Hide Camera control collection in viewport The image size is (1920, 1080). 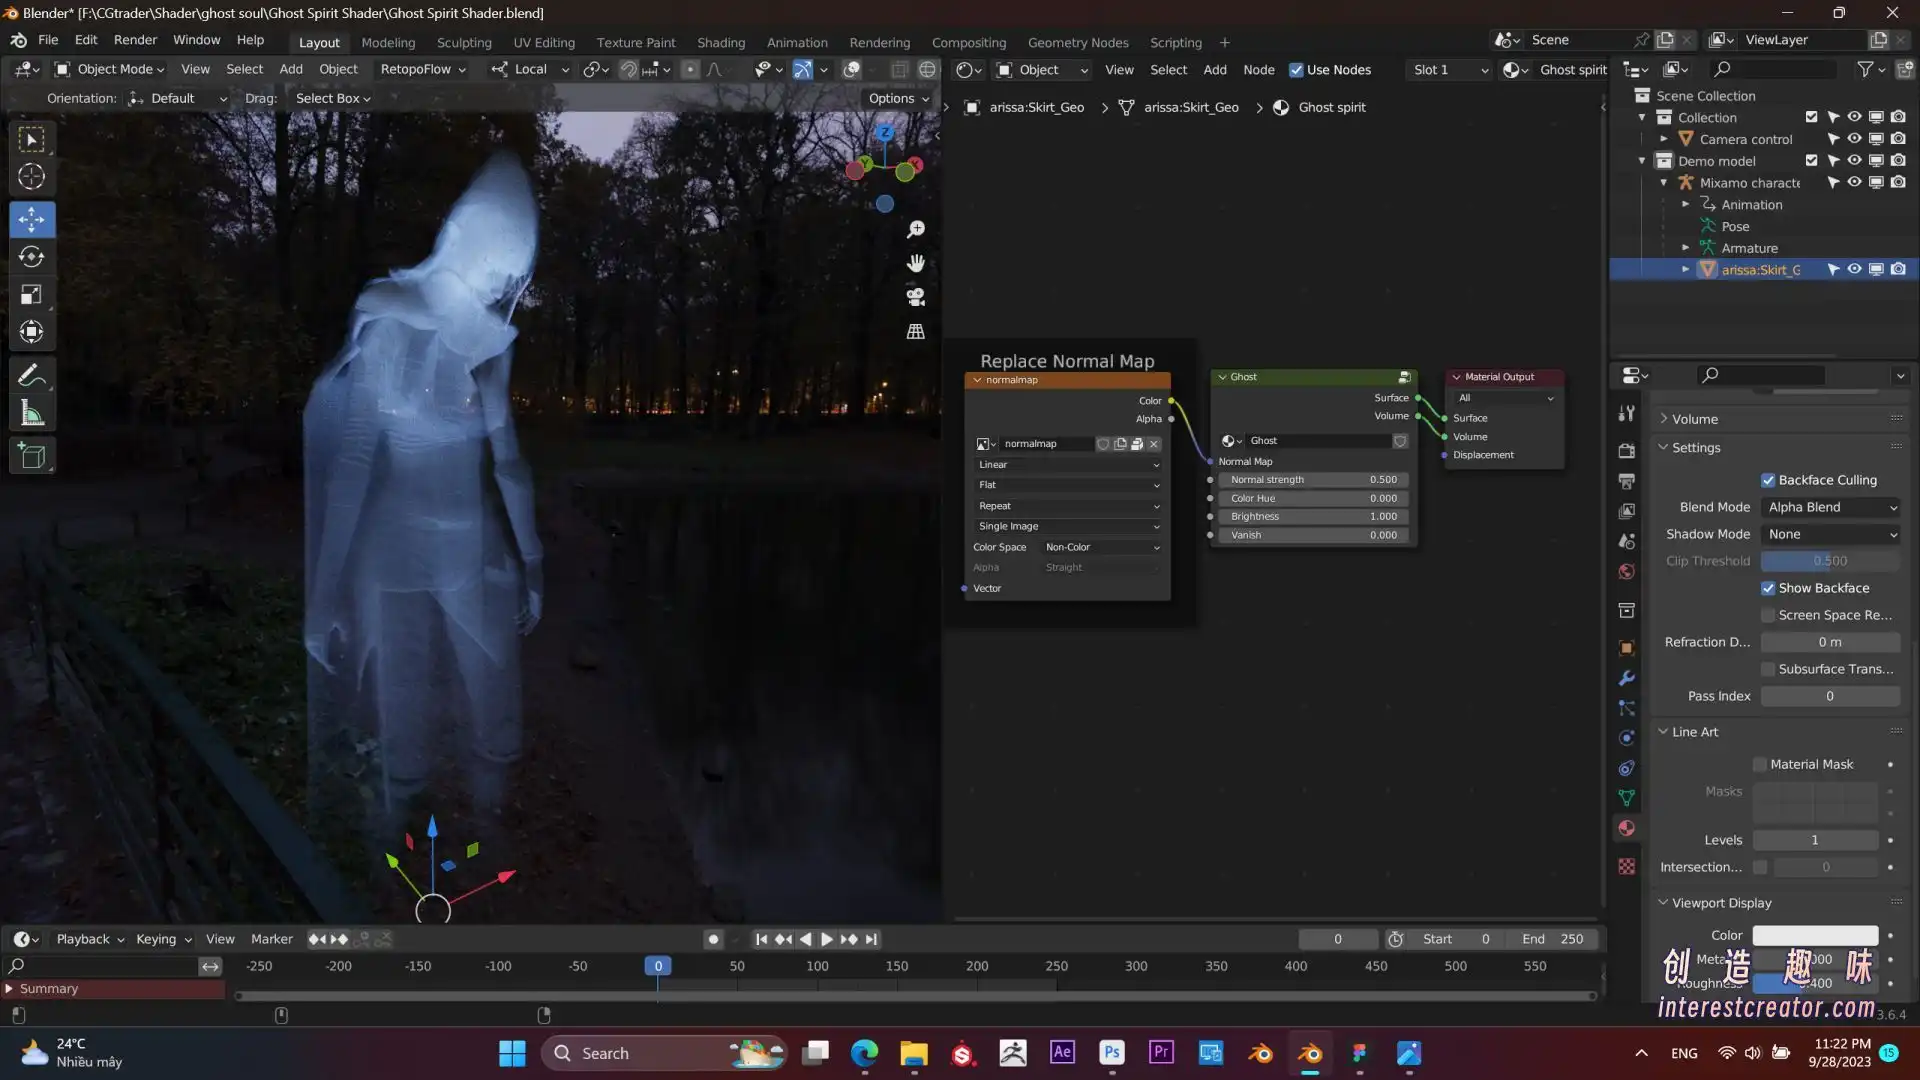(1854, 139)
